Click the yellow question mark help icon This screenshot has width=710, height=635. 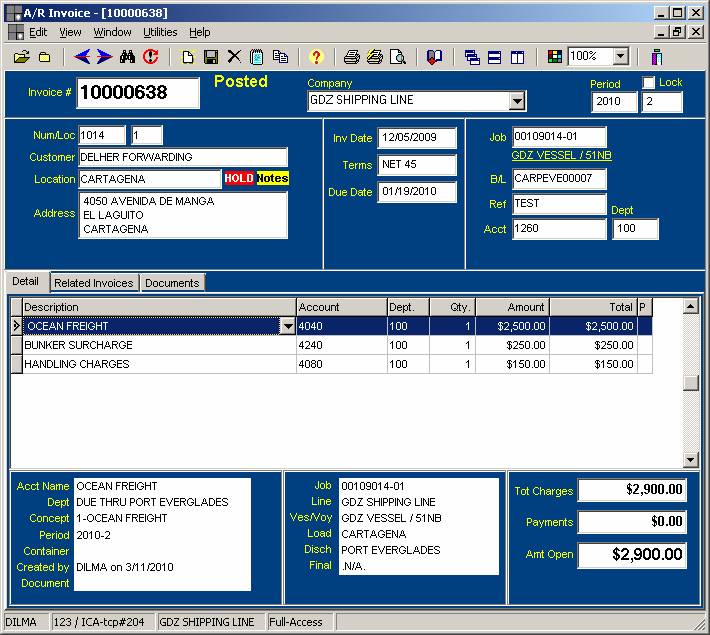point(316,57)
